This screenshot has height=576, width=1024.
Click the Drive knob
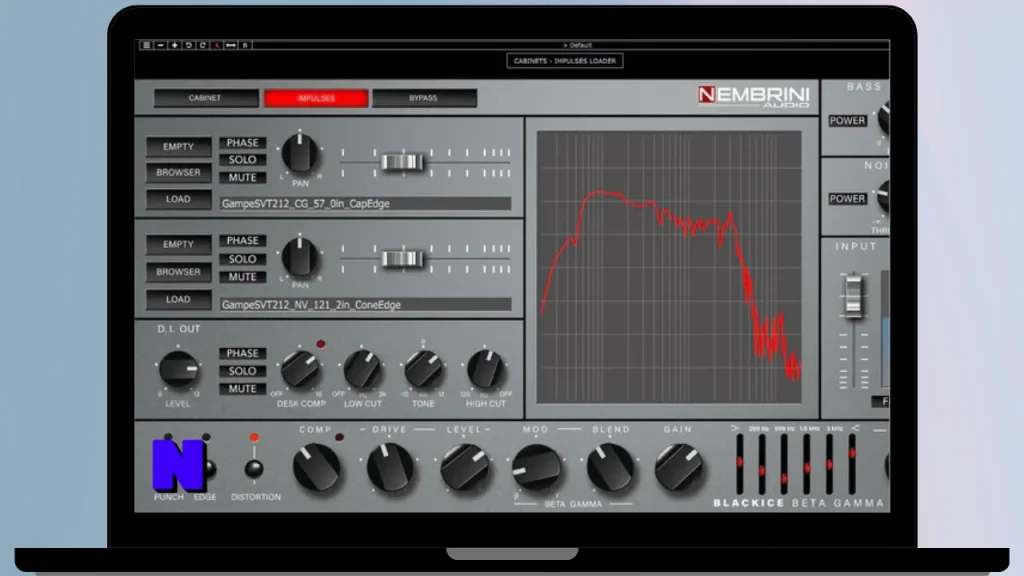[391, 468]
